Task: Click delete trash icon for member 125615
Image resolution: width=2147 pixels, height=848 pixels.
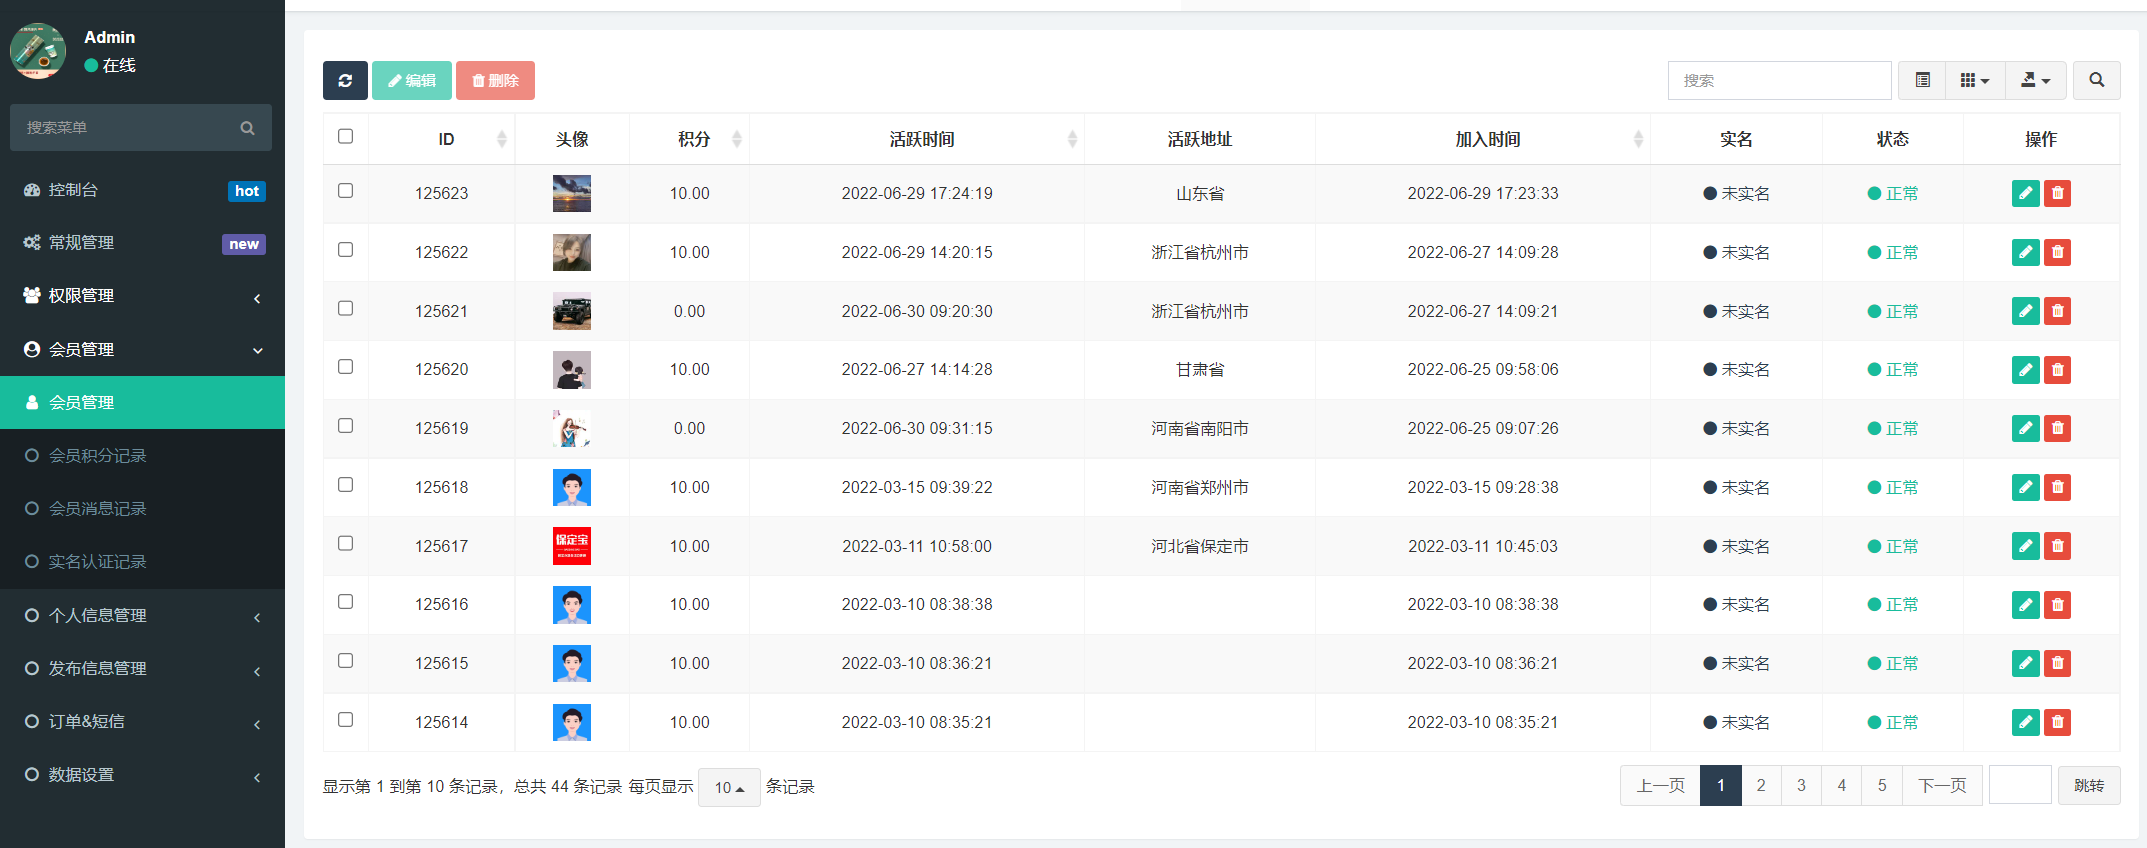Action: (x=2057, y=663)
